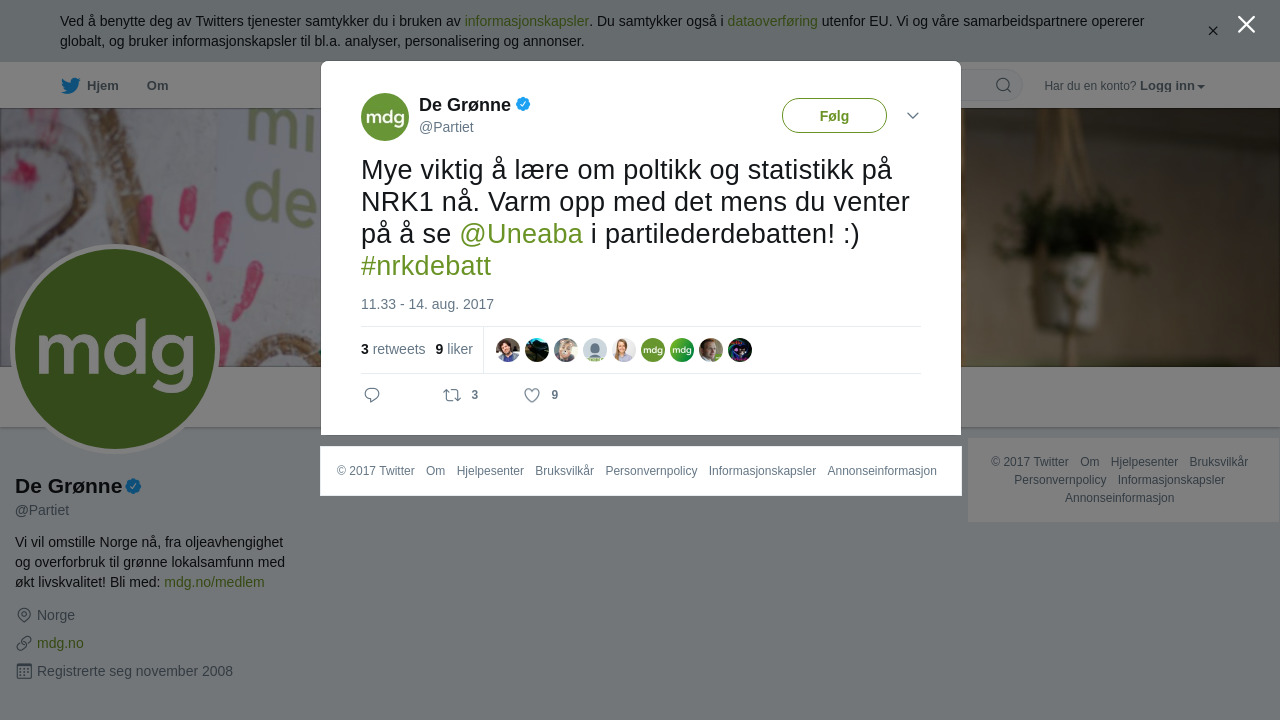
Task: Close the tweet overlay with large X
Action: 1246,24
